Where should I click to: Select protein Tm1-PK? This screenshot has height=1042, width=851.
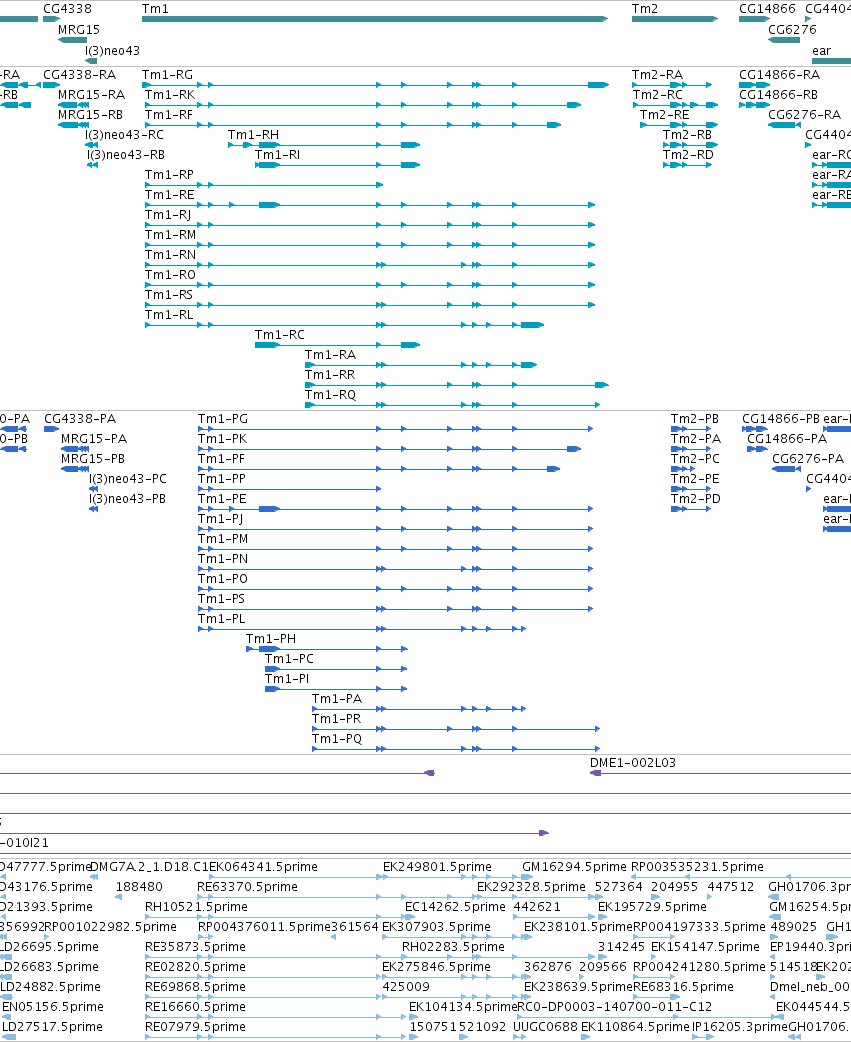coord(389,449)
